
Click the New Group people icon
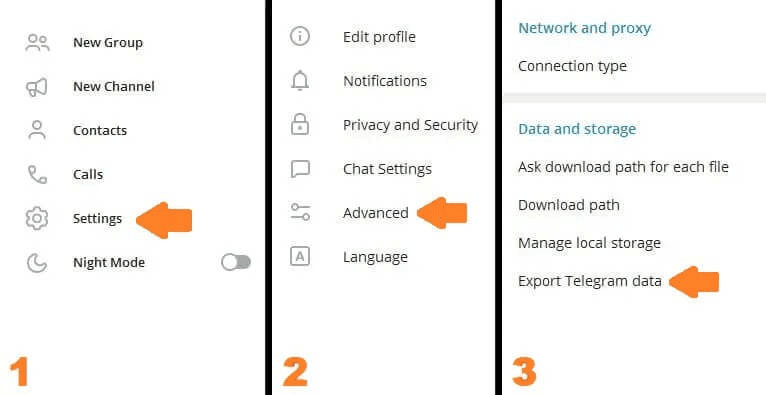pyautogui.click(x=37, y=42)
